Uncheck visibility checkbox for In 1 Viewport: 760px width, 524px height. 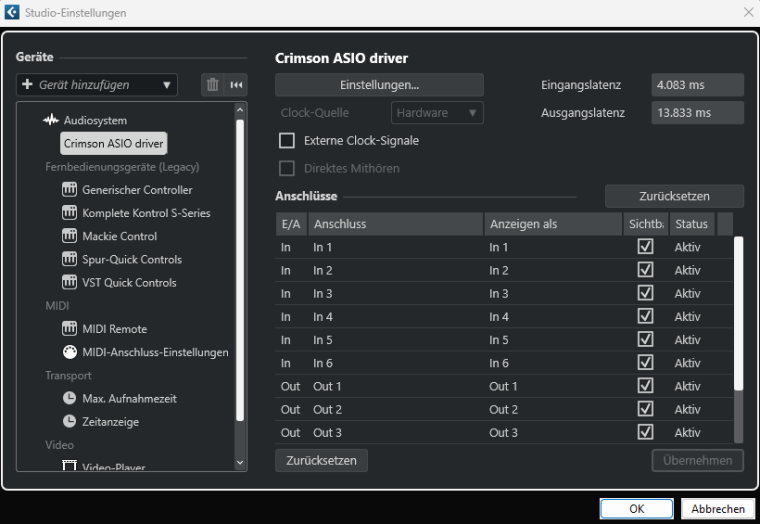click(x=645, y=247)
